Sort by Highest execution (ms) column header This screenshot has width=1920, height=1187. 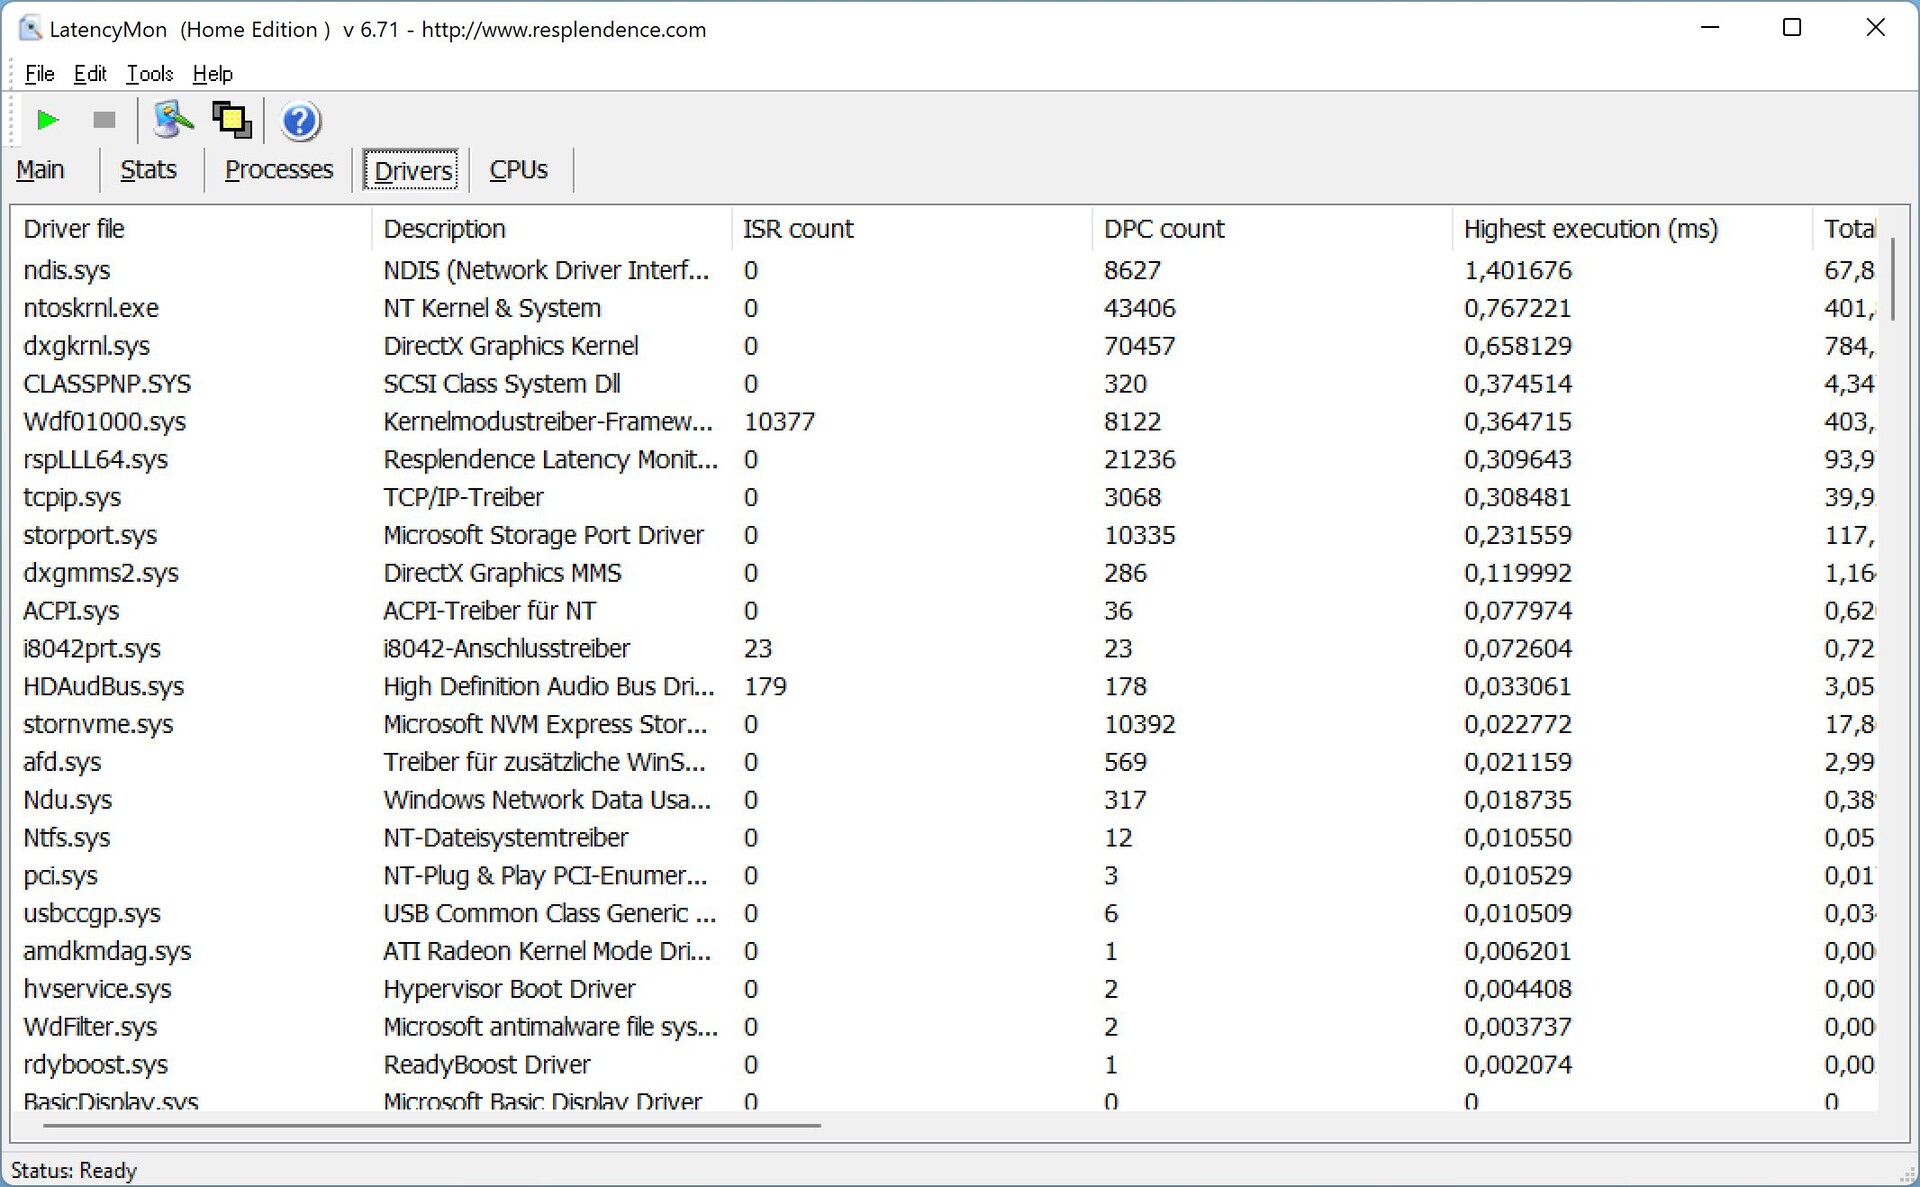tap(1590, 229)
